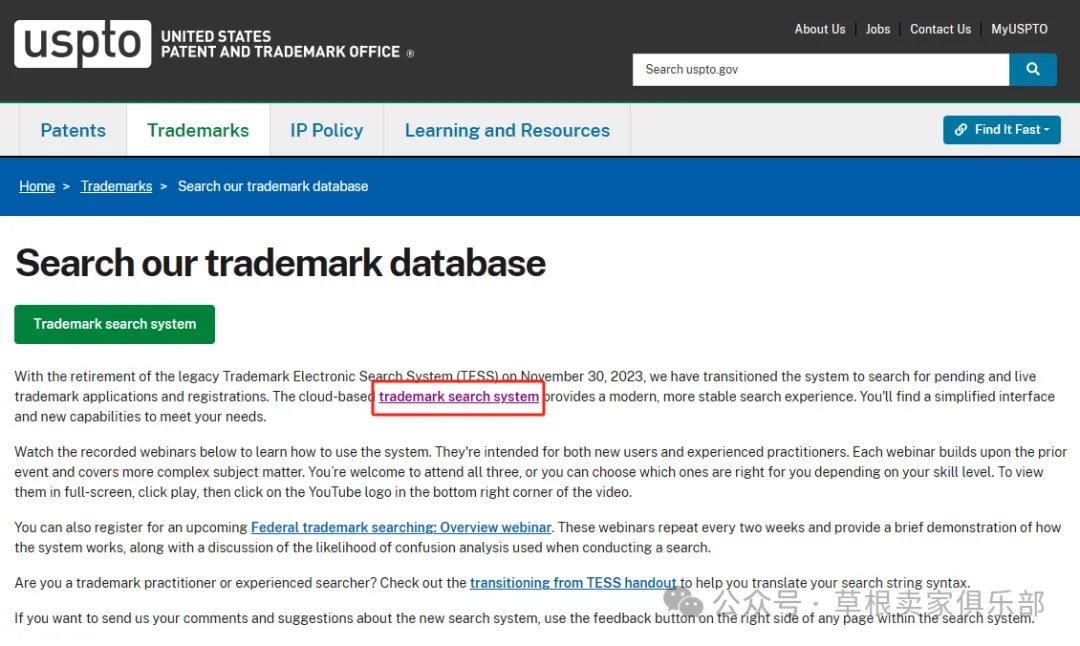
Task: Click breadcrumb text 'Search our trademark database'
Action: click(273, 187)
